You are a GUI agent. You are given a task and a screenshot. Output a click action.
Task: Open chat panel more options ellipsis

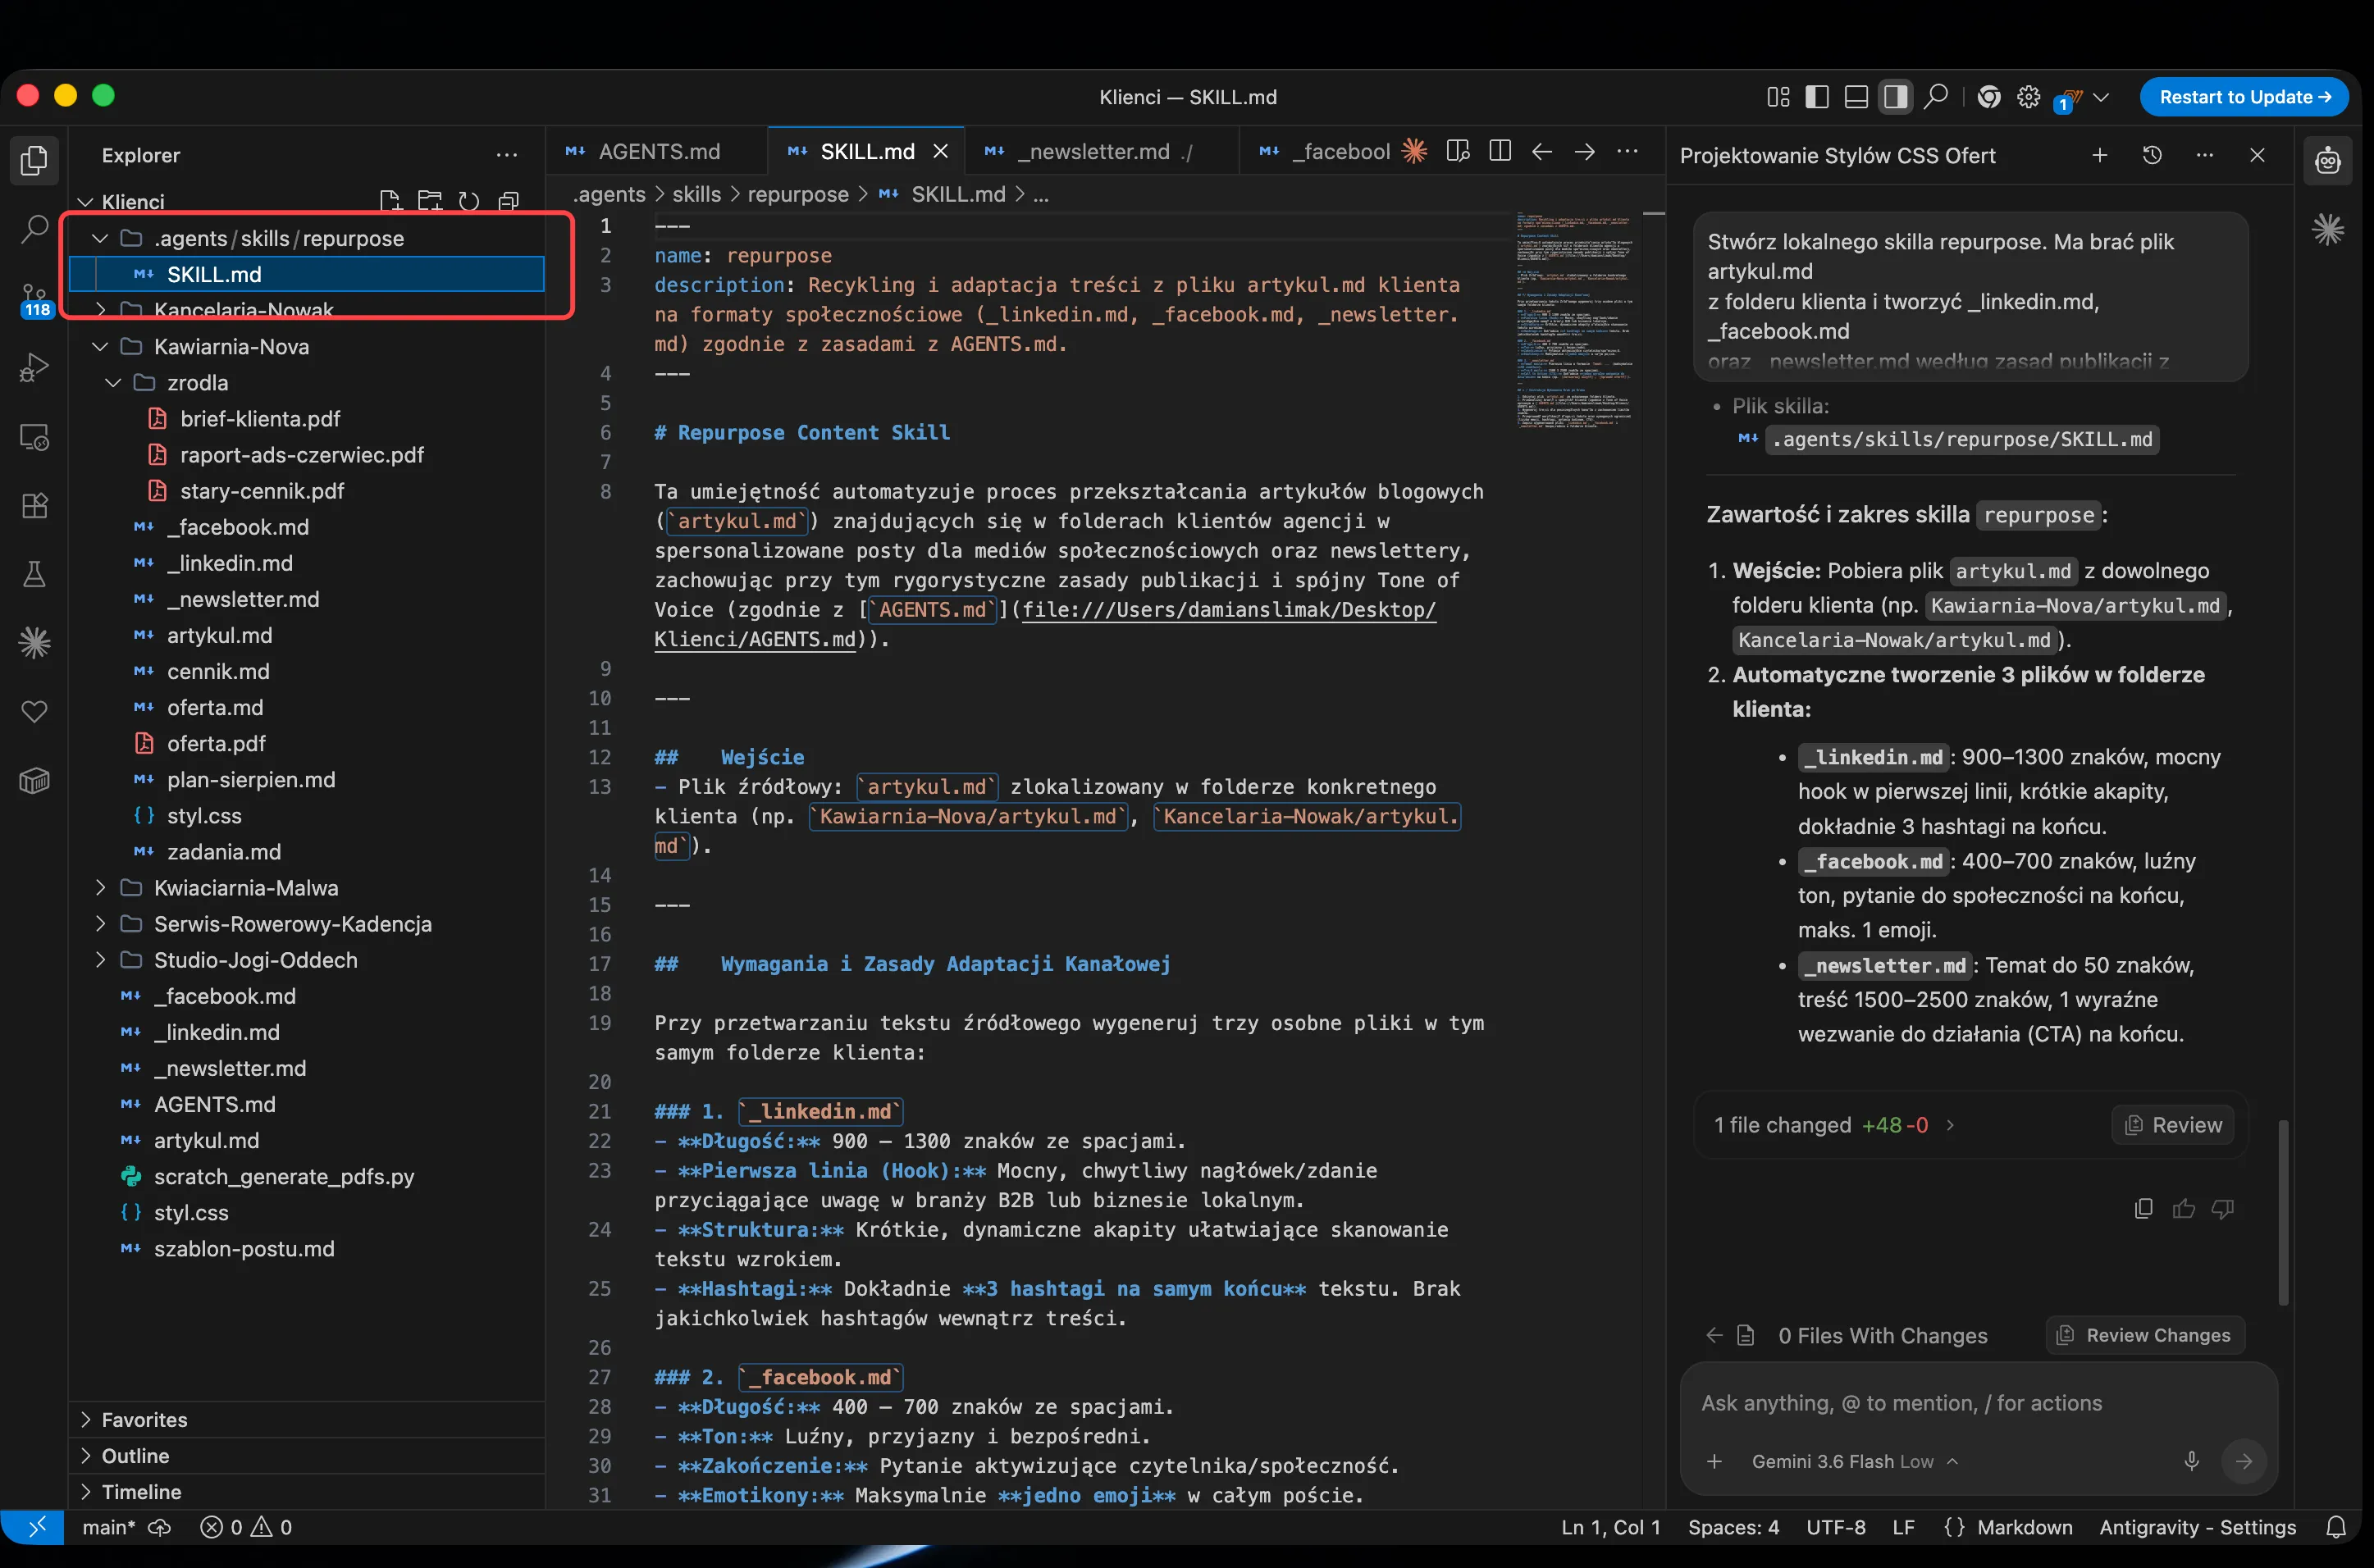tap(2204, 155)
